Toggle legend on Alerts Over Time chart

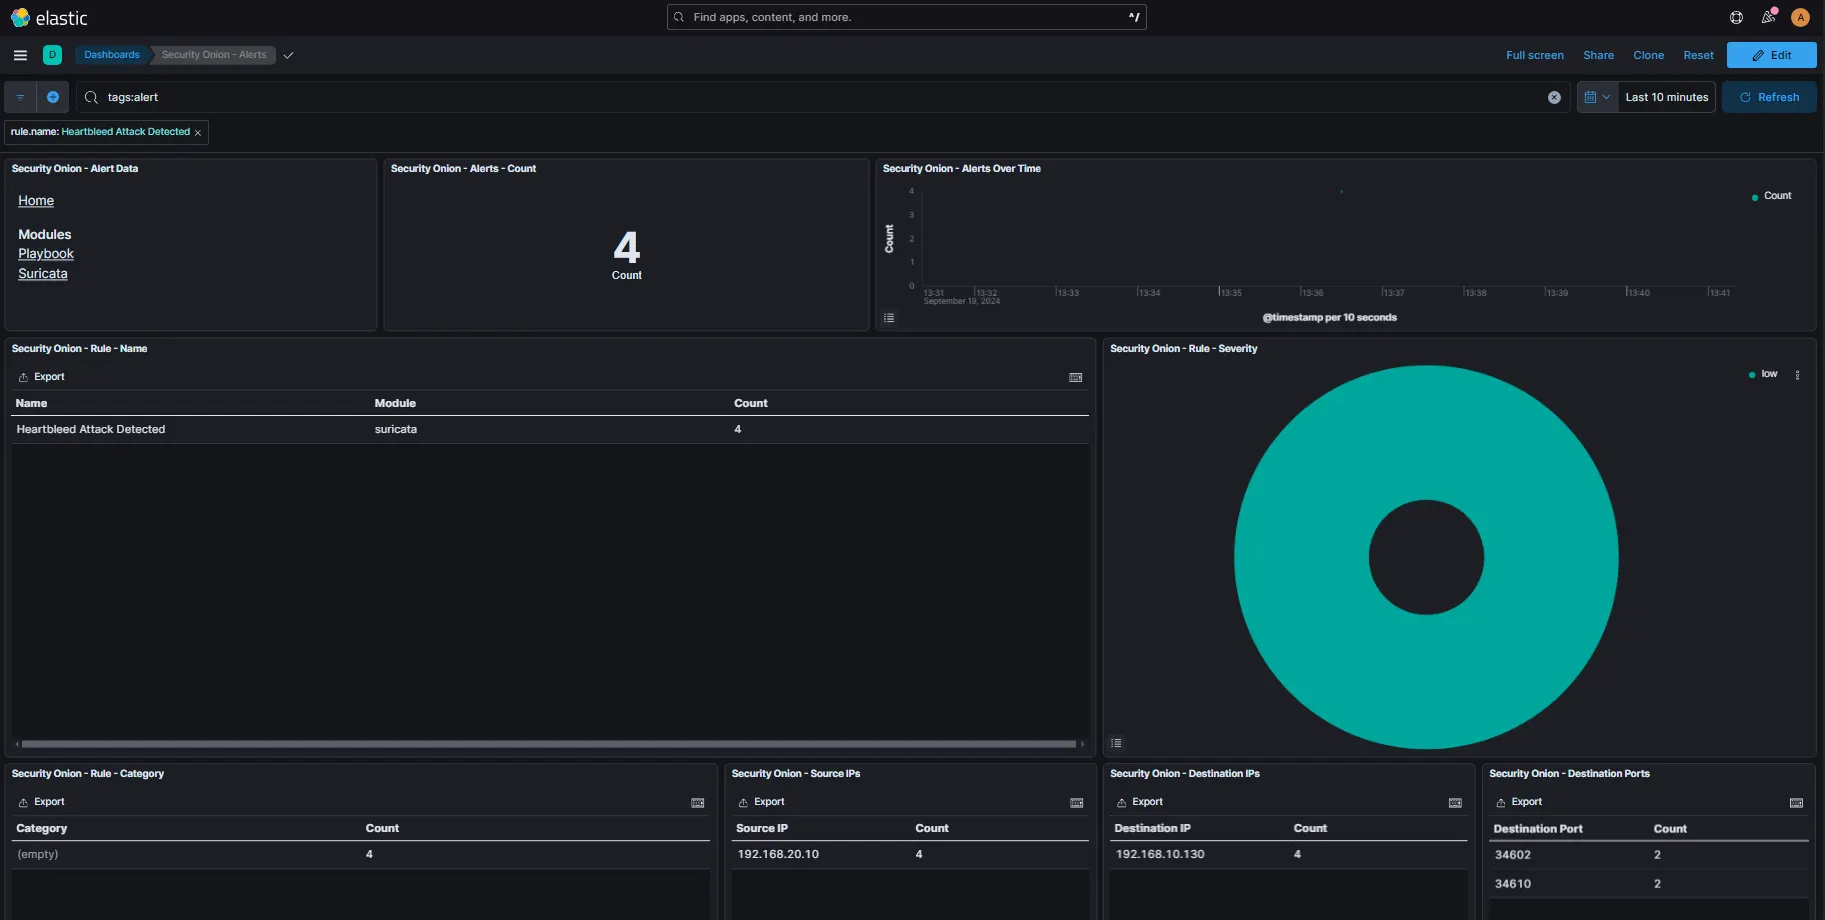click(889, 318)
